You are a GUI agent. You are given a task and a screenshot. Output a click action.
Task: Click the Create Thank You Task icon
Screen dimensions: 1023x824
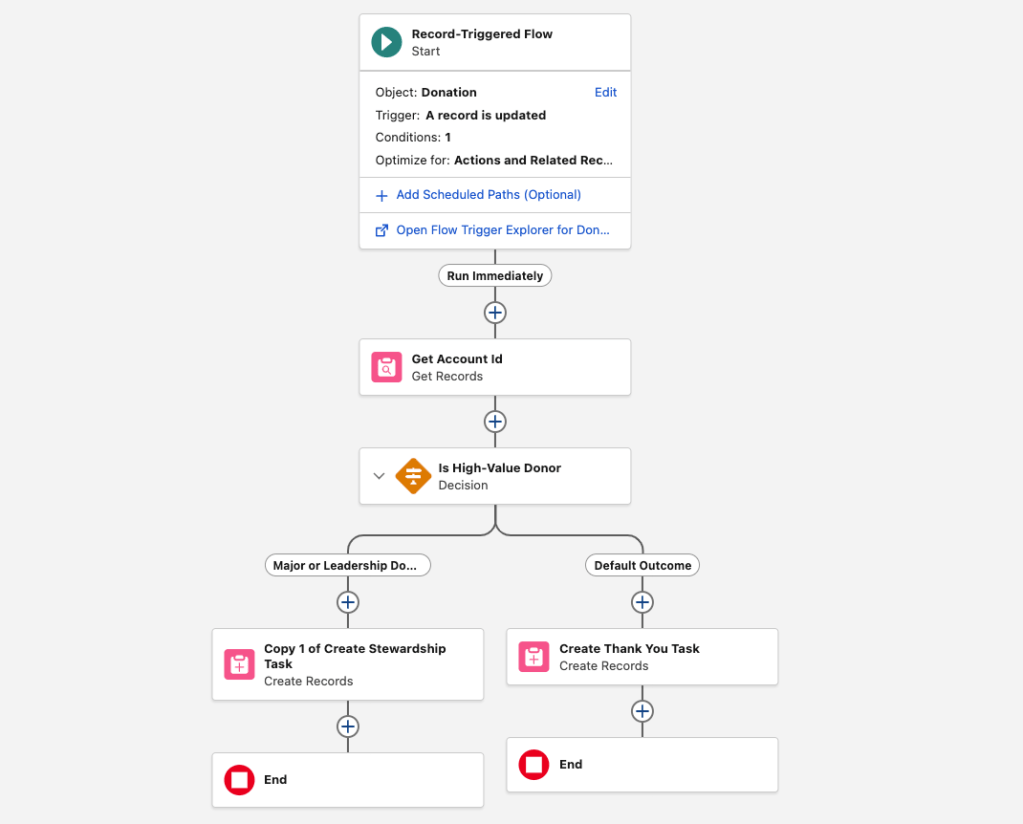534,657
